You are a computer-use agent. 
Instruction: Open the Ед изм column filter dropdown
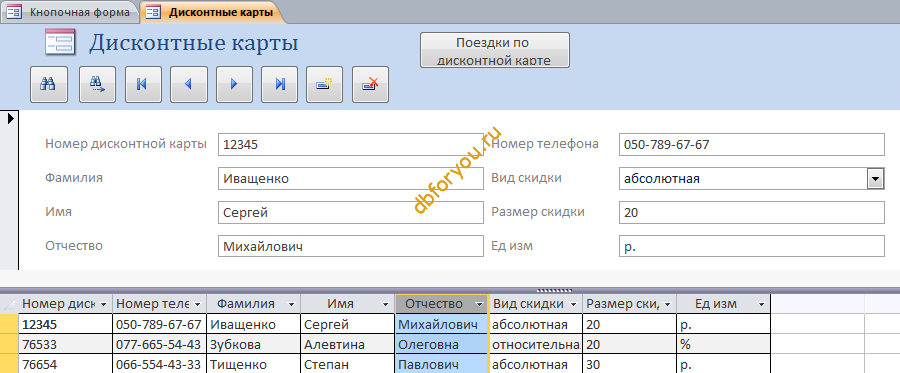coord(761,304)
